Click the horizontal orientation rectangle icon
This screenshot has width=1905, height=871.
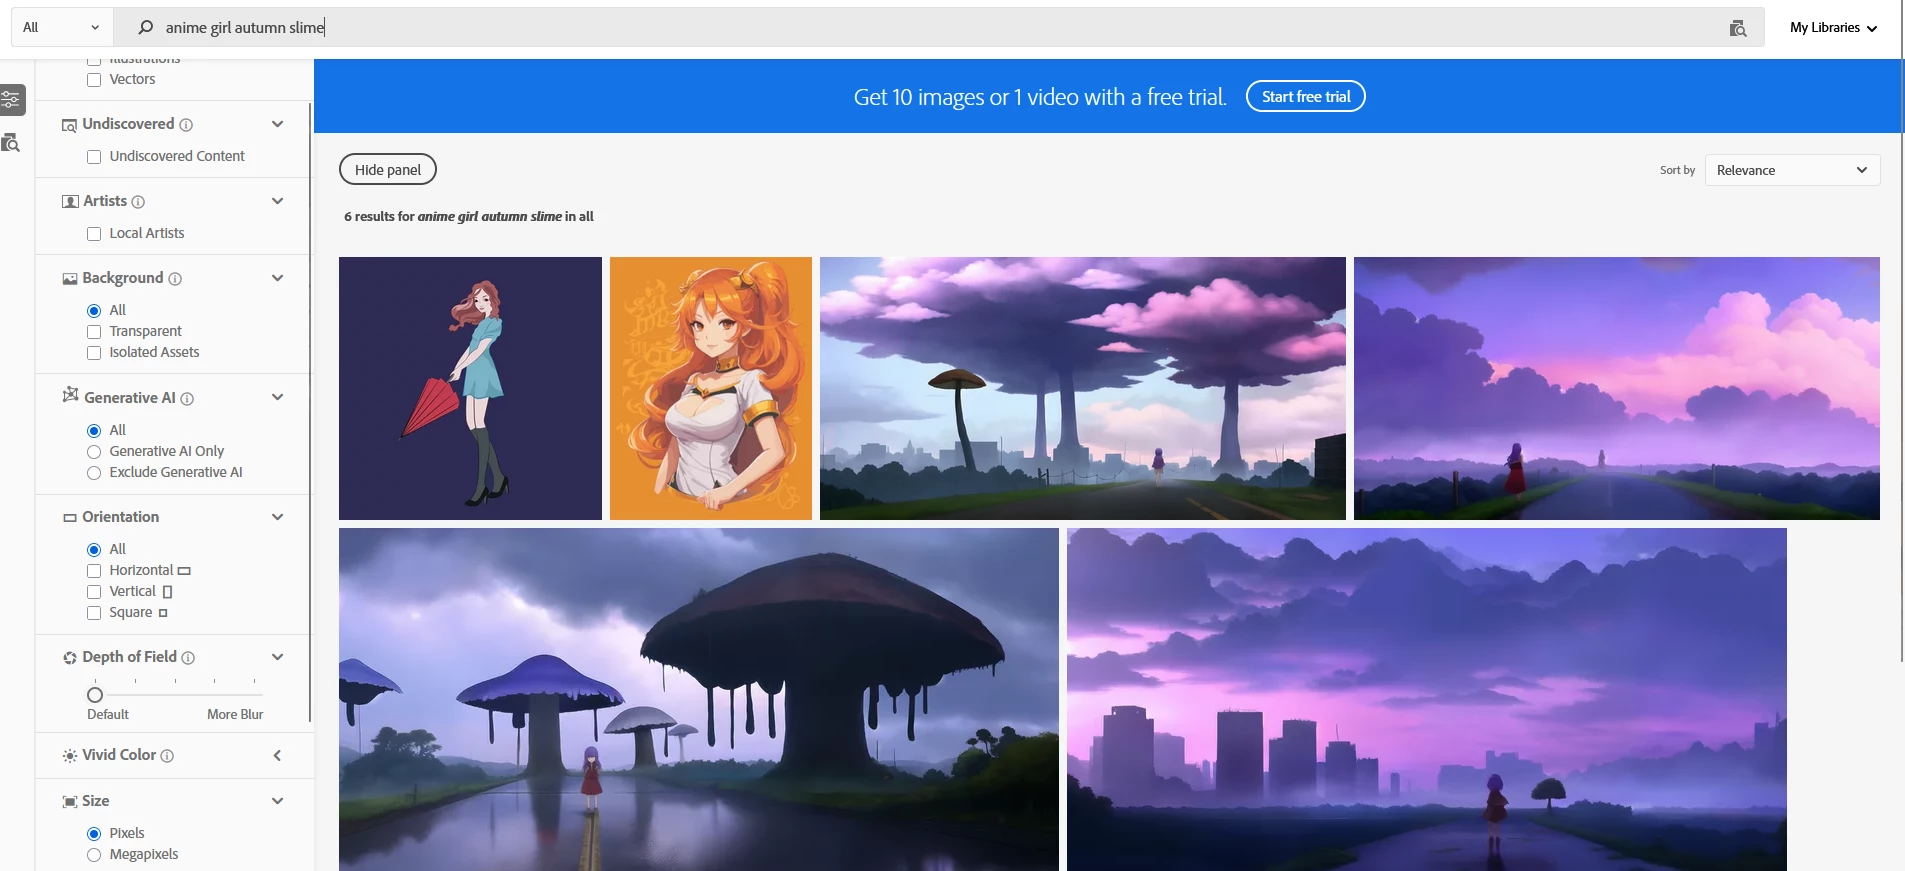coord(184,571)
